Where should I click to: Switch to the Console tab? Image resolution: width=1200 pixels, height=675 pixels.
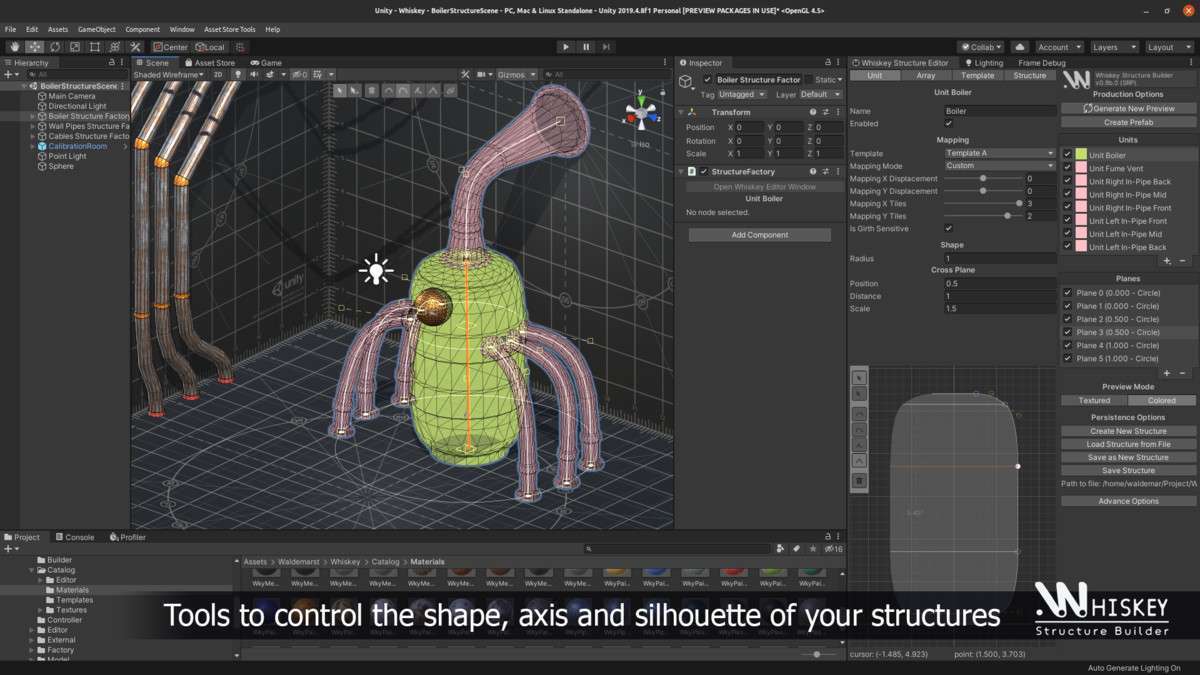tap(75, 537)
